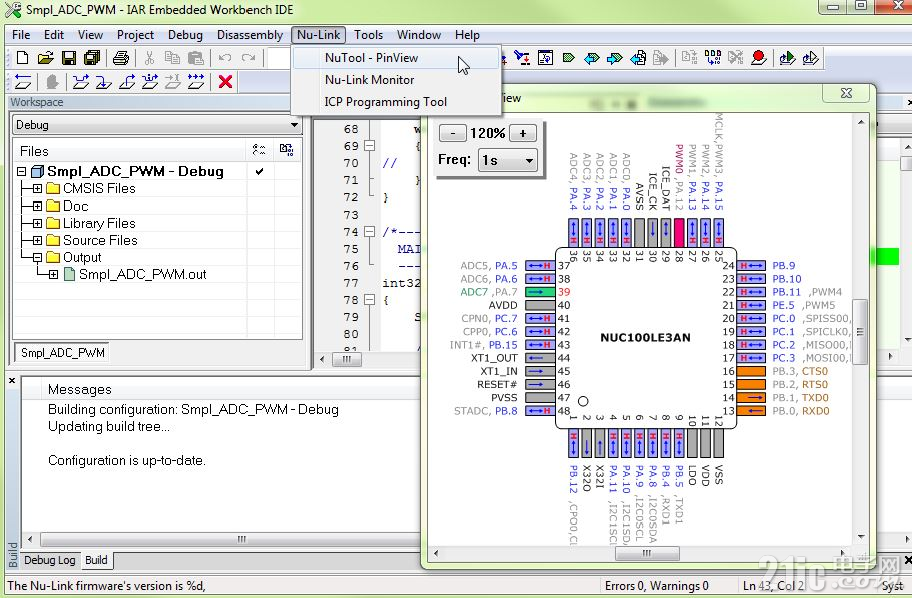
Task: Close the Messages panel with x
Action: [x=12, y=380]
